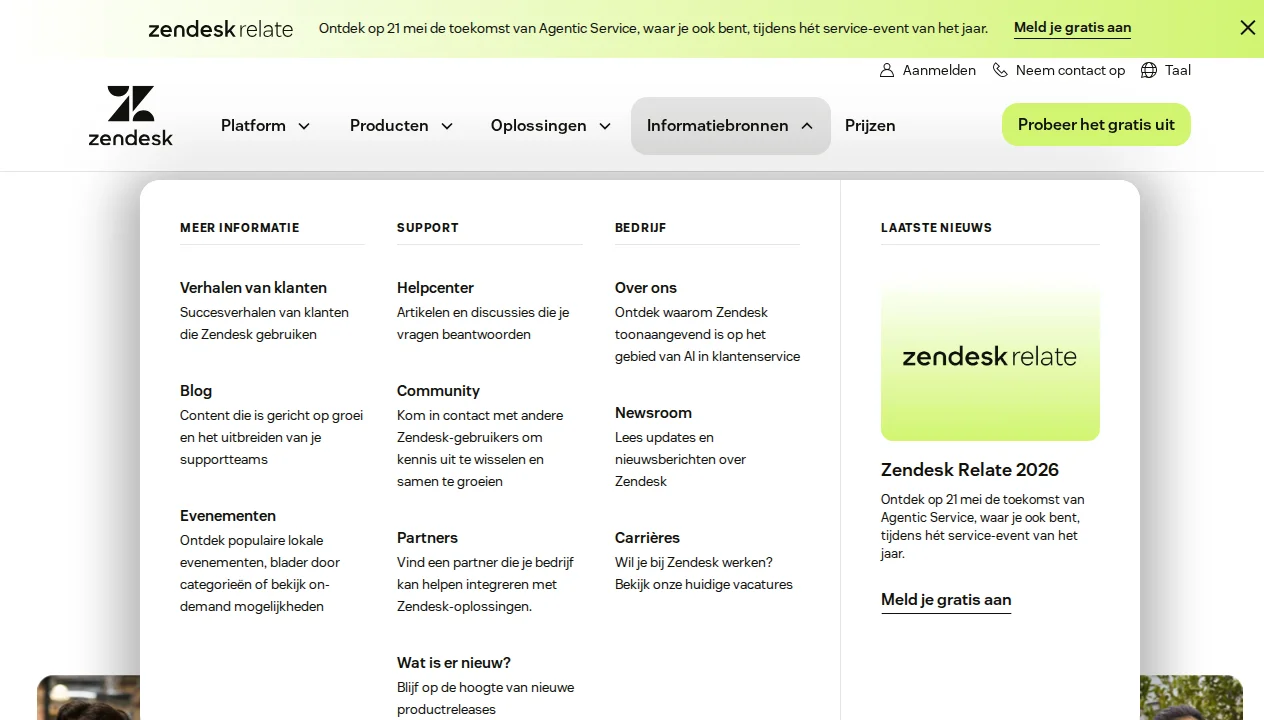Select Prijzen in the navigation bar
Viewport: 1264px width, 720px height.
(x=869, y=125)
